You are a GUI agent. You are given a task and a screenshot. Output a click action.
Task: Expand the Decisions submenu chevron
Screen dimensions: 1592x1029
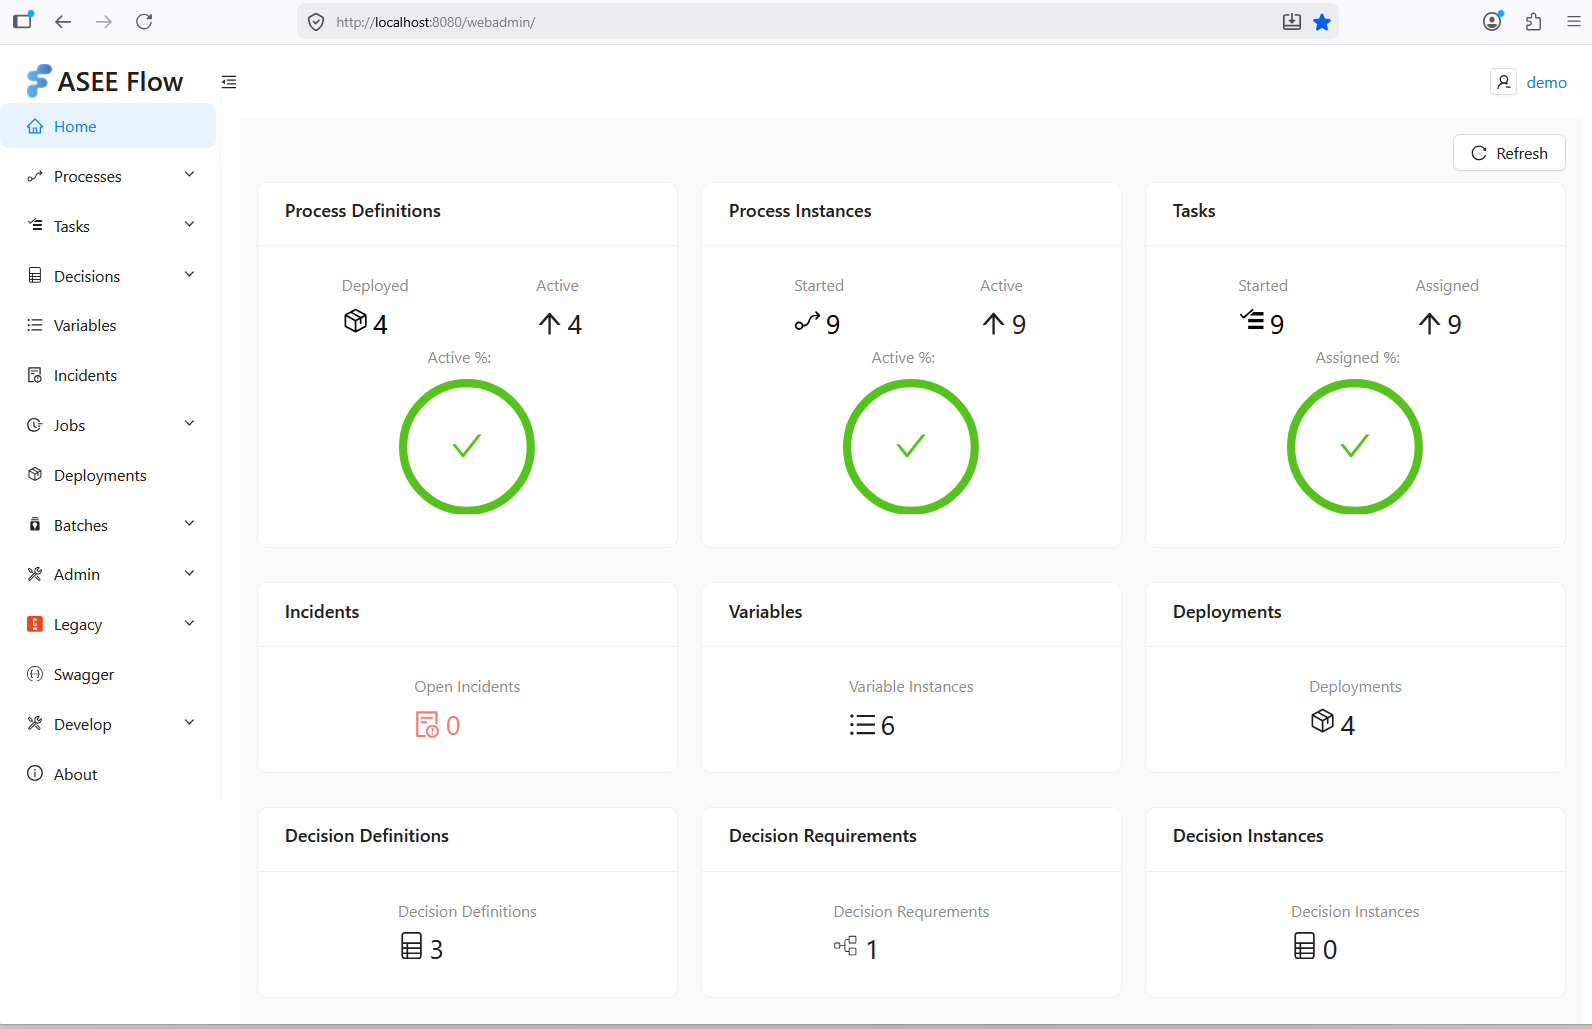(x=190, y=275)
